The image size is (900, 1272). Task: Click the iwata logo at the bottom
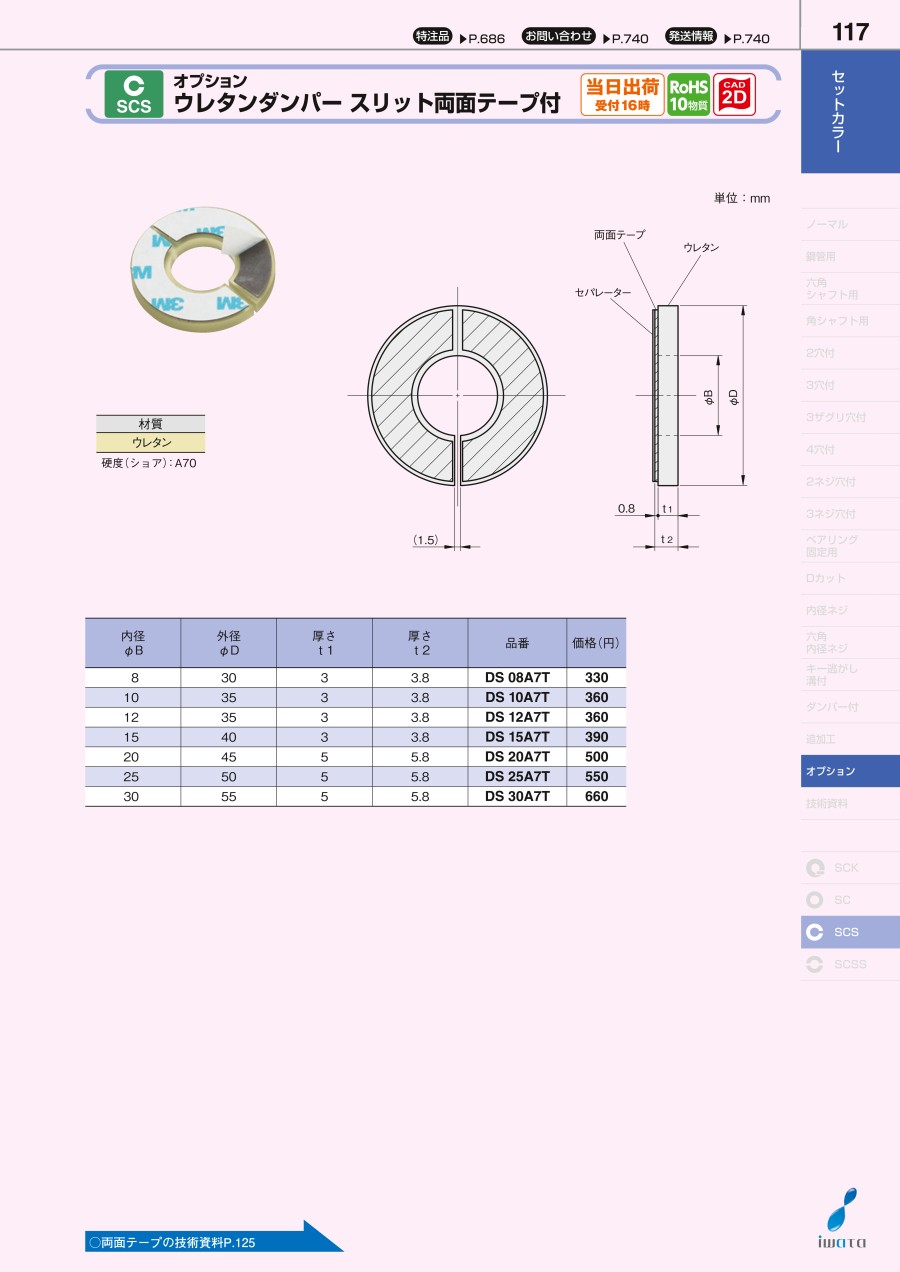point(845,1220)
